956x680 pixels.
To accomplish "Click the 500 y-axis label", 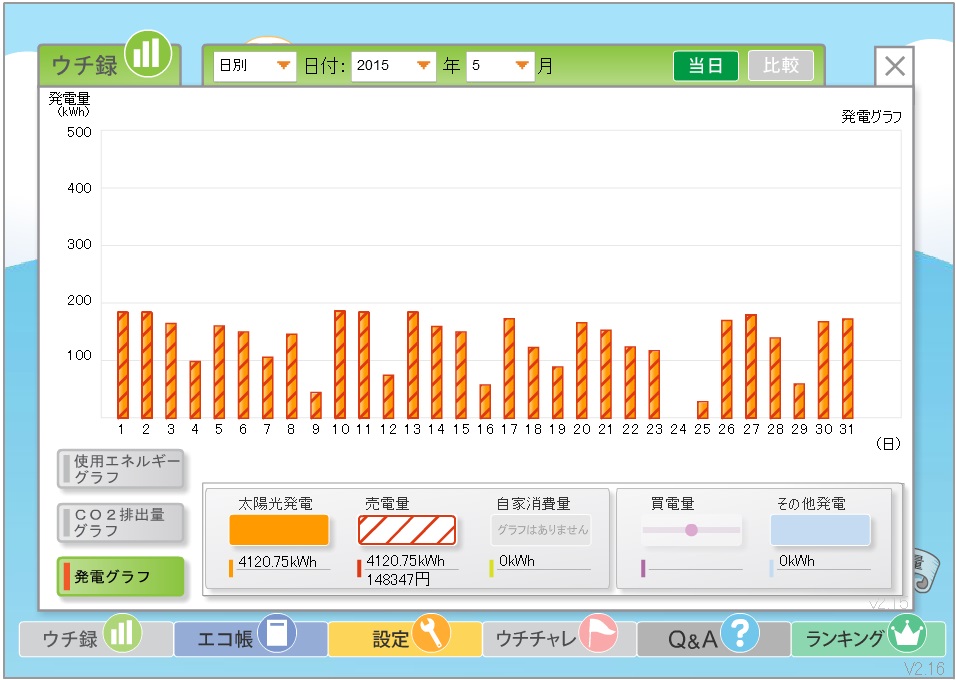I will click(x=79, y=132).
